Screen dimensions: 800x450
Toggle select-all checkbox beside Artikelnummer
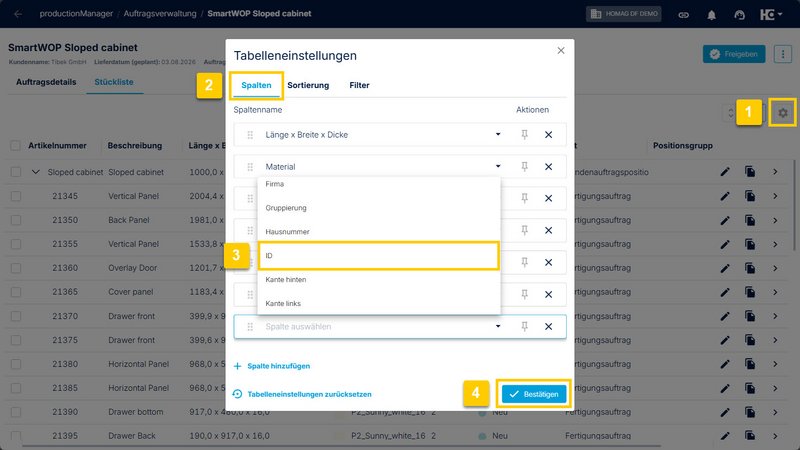click(x=16, y=145)
